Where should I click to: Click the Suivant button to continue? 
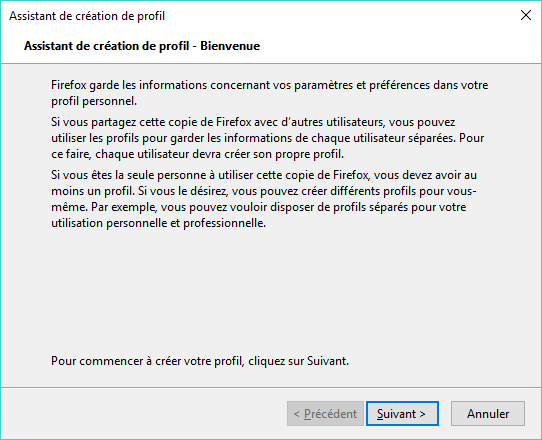pyautogui.click(x=402, y=413)
